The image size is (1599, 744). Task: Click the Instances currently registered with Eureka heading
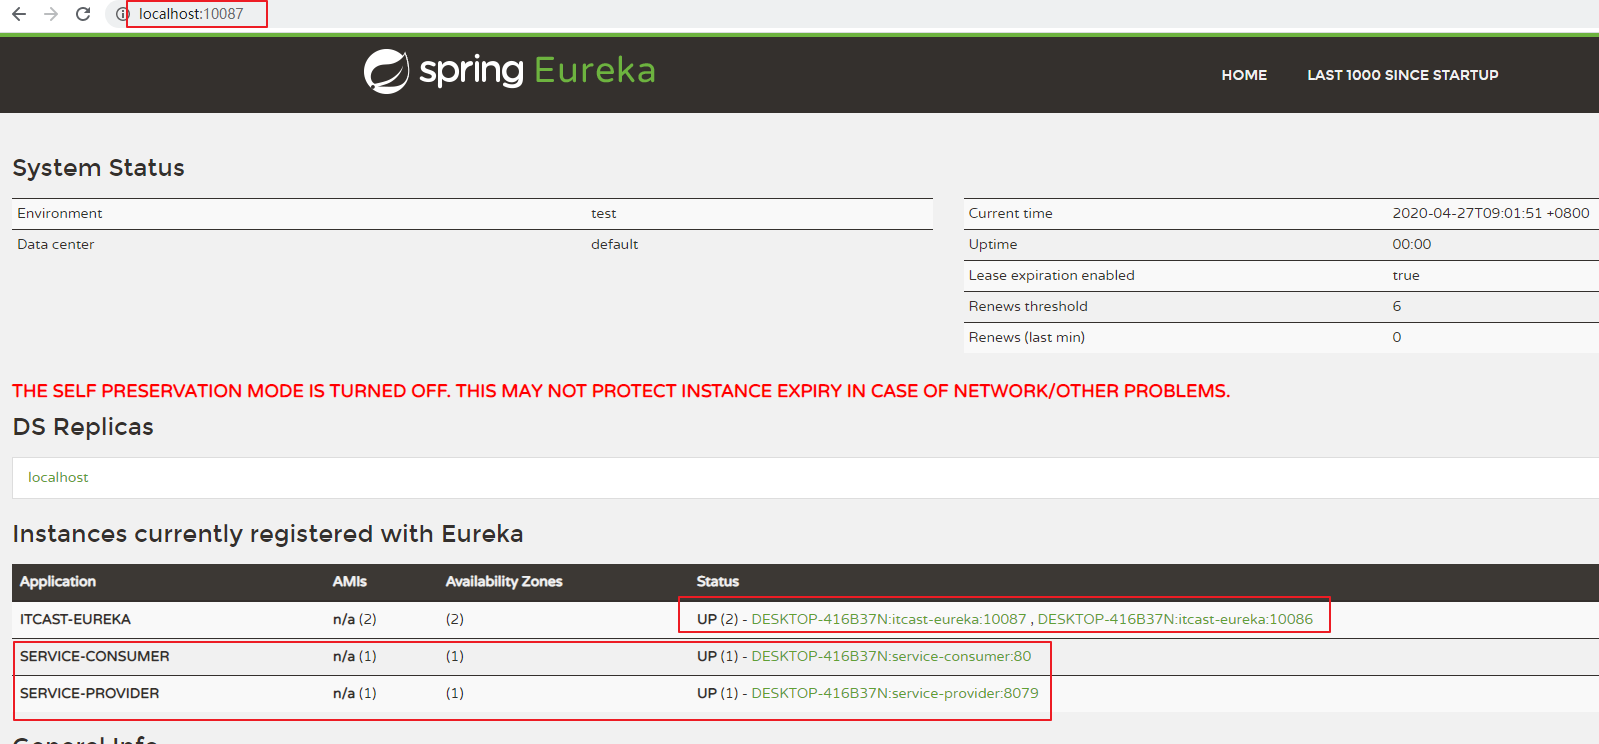point(268,534)
